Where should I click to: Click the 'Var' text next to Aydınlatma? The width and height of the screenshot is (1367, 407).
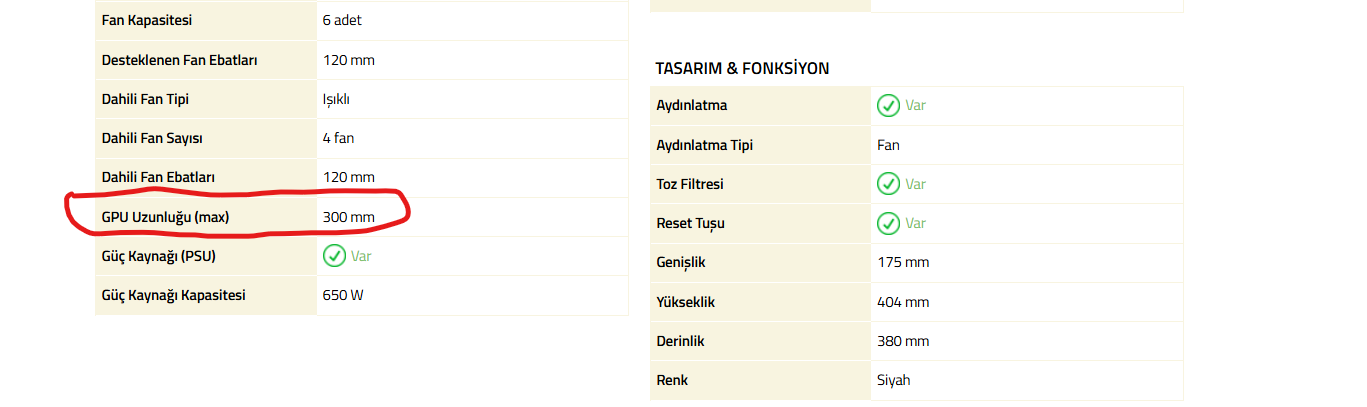[915, 105]
